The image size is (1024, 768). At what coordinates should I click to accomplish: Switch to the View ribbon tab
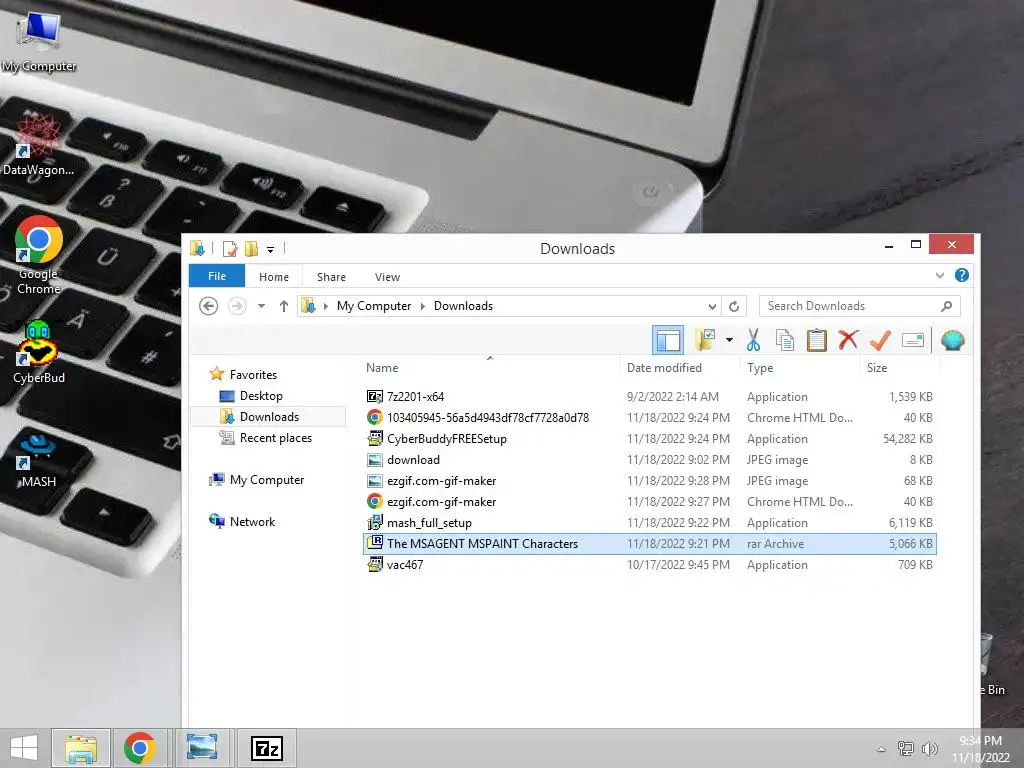[387, 277]
